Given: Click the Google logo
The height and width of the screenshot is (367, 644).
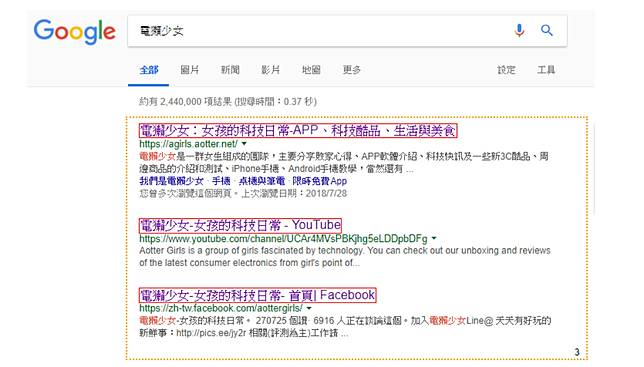Looking at the screenshot, I should click(74, 32).
